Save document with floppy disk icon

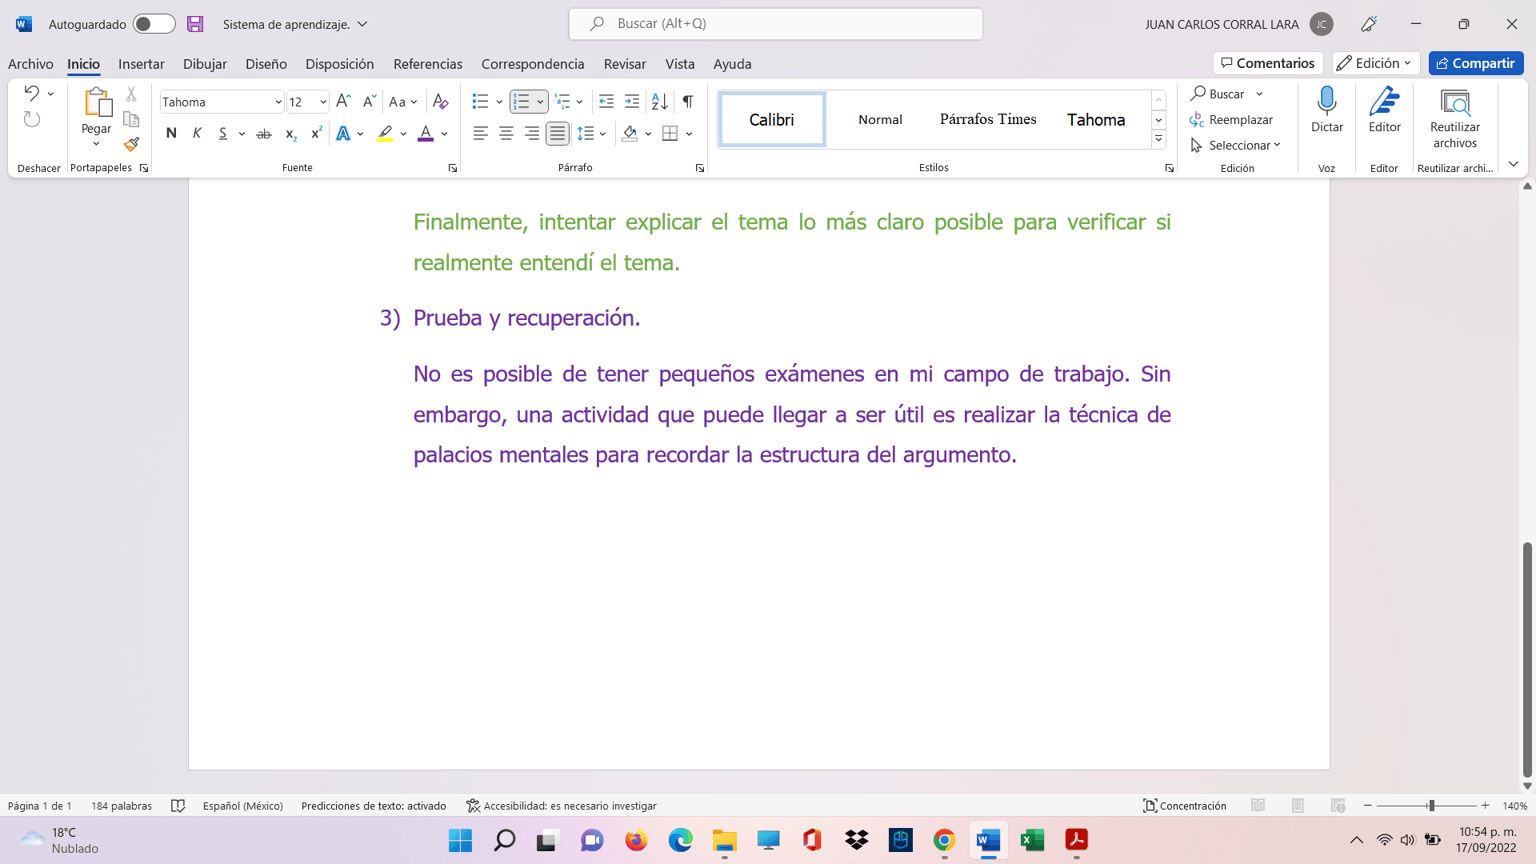[195, 24]
